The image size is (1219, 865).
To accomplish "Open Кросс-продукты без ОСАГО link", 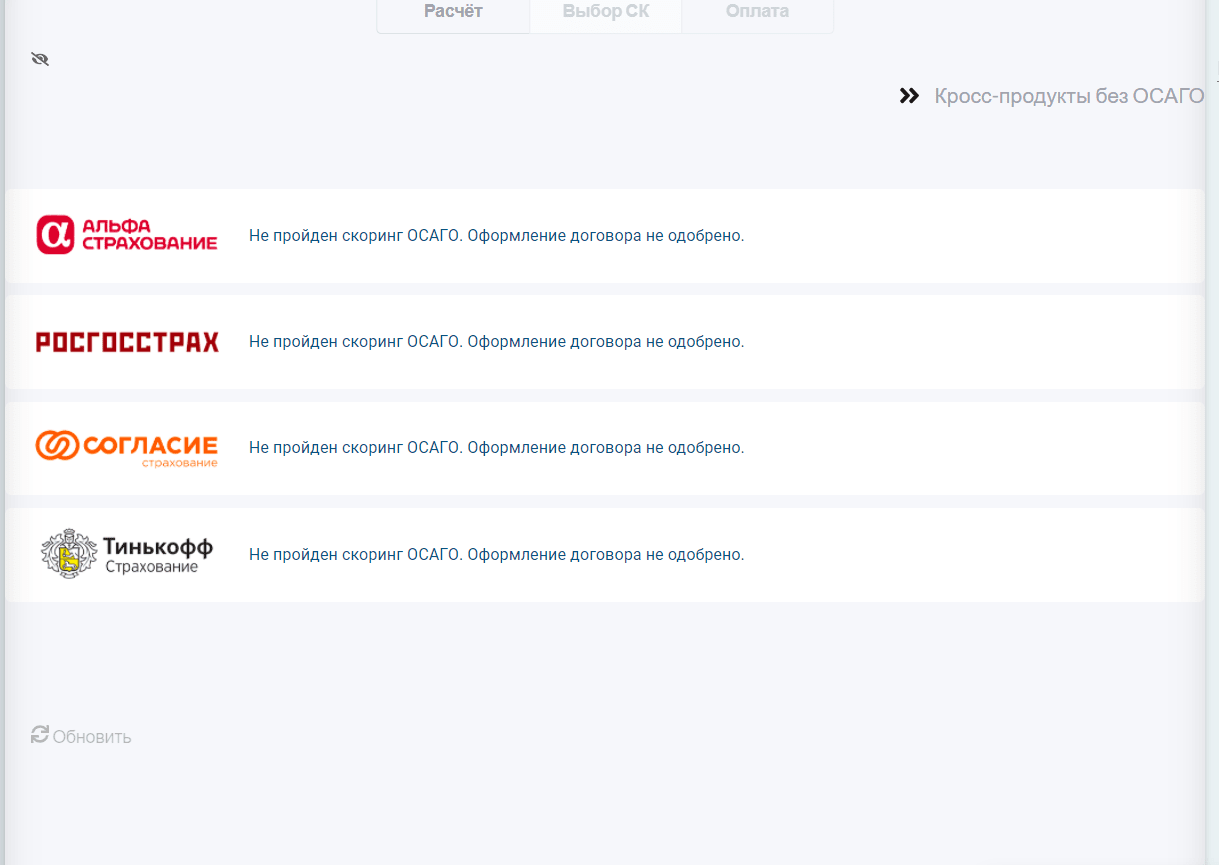I will pos(1069,96).
